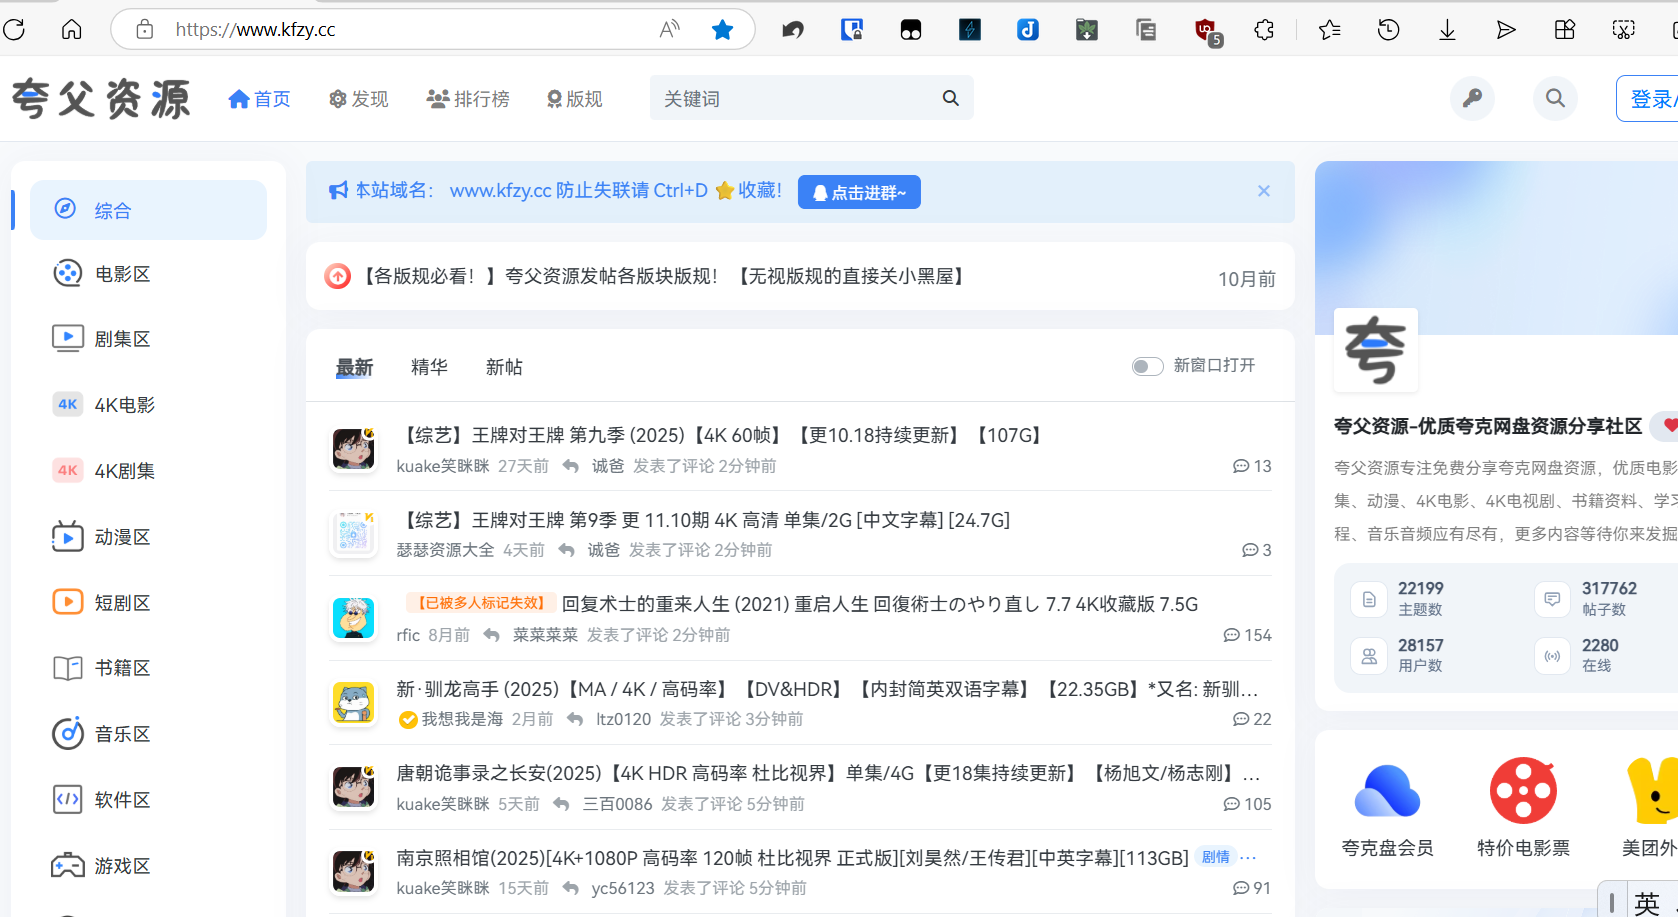Screen dimensions: 1678x917
Task: Click the 特价电影票 film reel icon
Action: click(x=1523, y=791)
